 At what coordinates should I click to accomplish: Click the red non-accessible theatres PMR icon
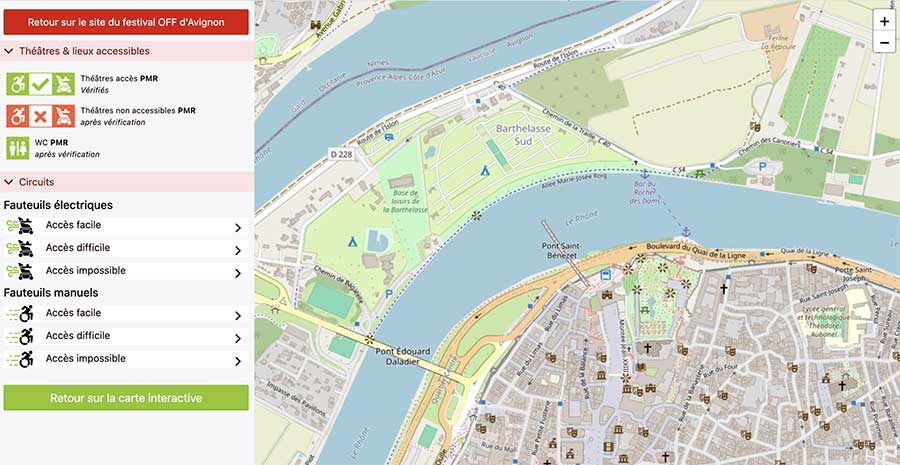point(40,116)
